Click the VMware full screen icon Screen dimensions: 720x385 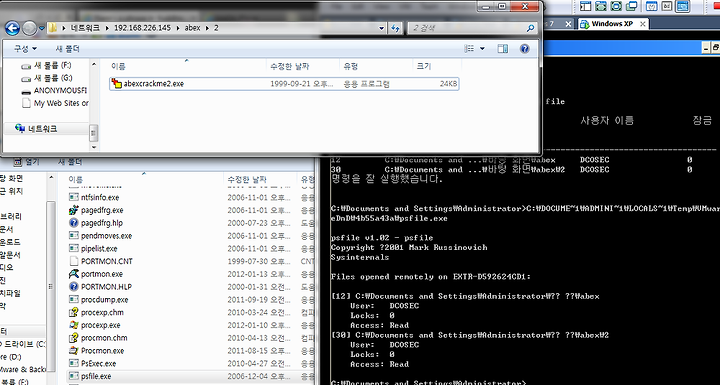tap(601, 6)
